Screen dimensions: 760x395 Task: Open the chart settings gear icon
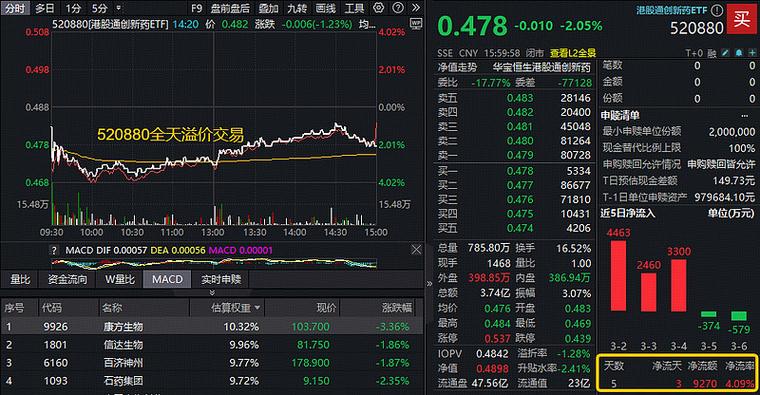click(x=379, y=8)
